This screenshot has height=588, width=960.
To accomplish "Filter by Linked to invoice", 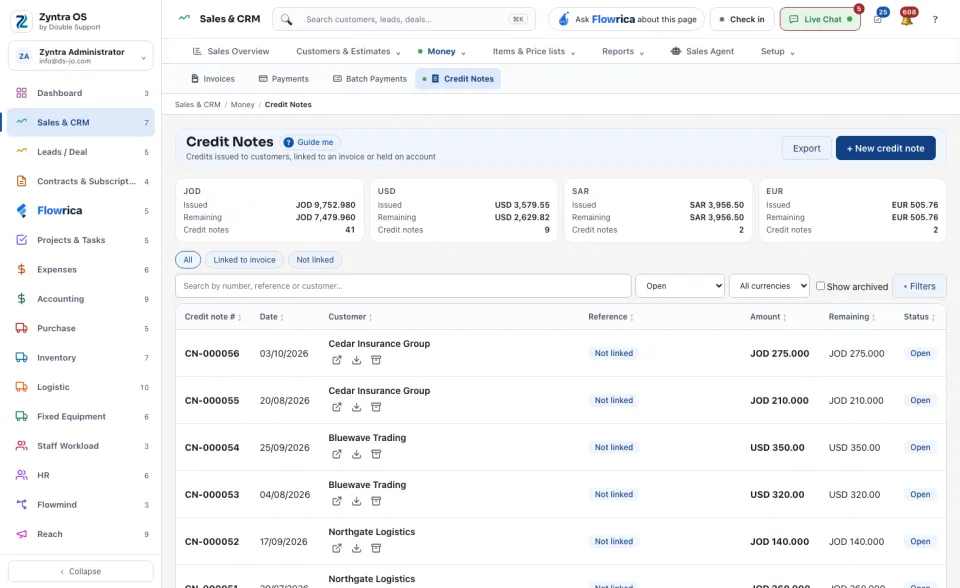I will pos(244,260).
